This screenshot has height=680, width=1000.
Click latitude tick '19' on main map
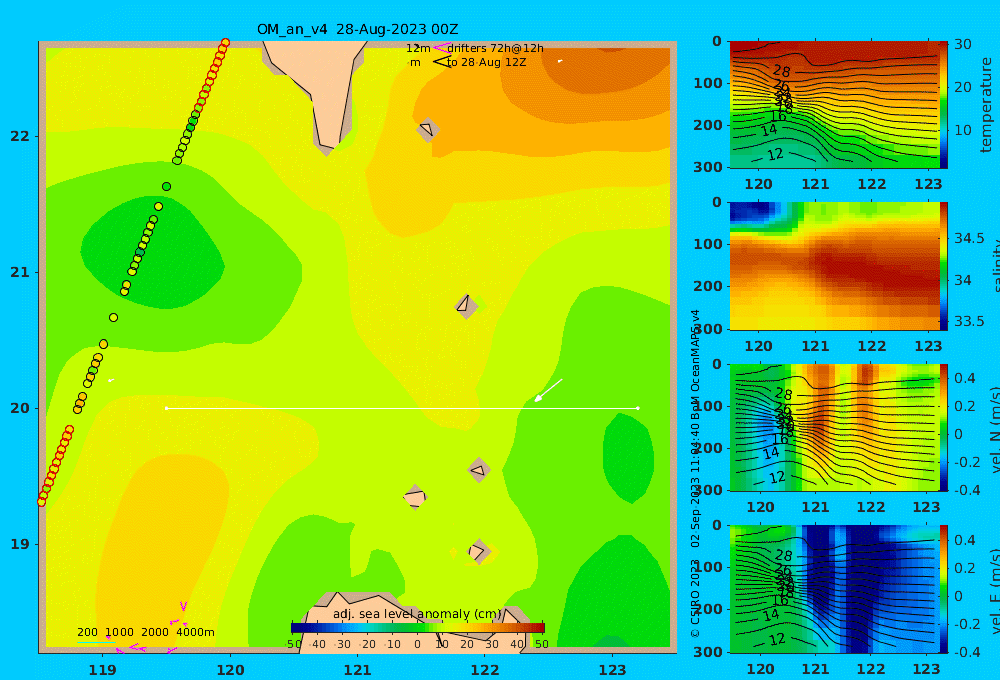click(20, 544)
